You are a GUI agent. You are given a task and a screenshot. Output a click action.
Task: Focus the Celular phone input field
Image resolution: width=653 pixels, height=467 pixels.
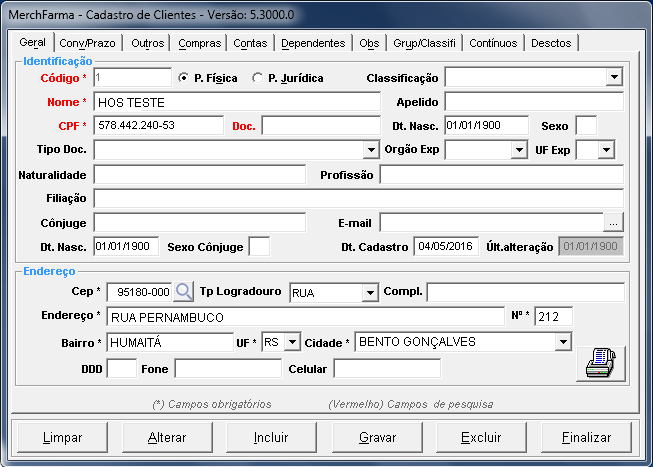click(386, 368)
